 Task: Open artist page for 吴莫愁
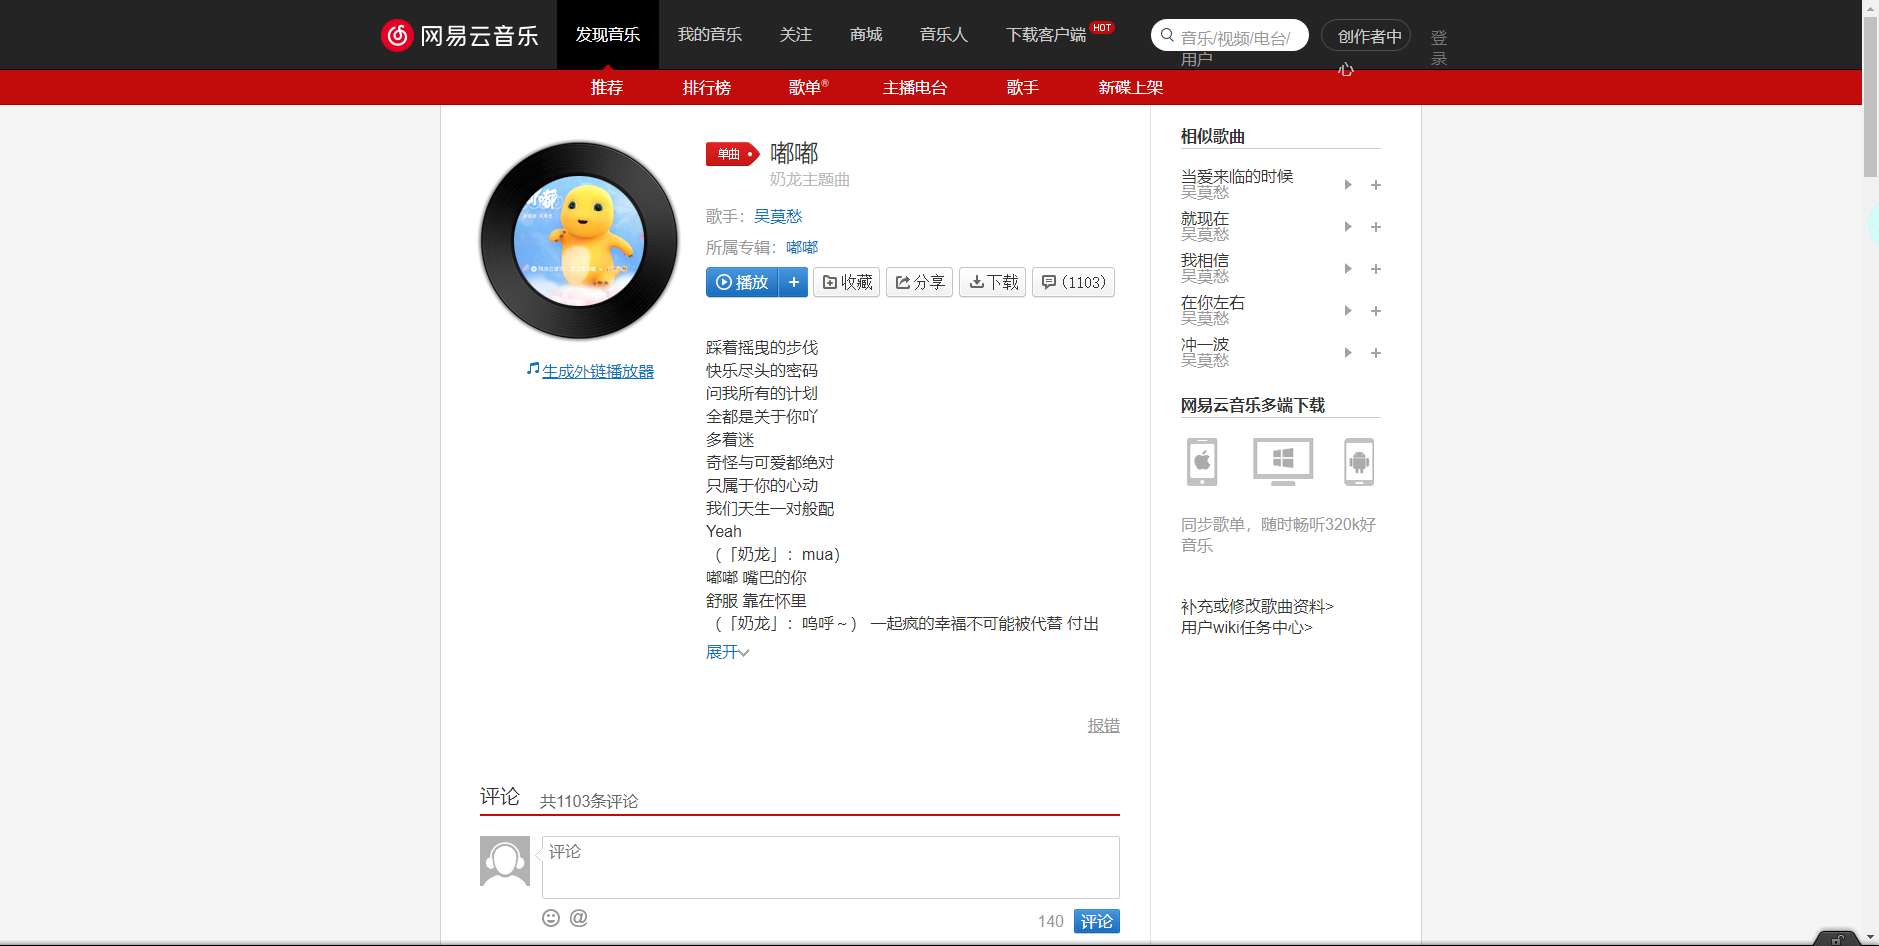click(779, 215)
